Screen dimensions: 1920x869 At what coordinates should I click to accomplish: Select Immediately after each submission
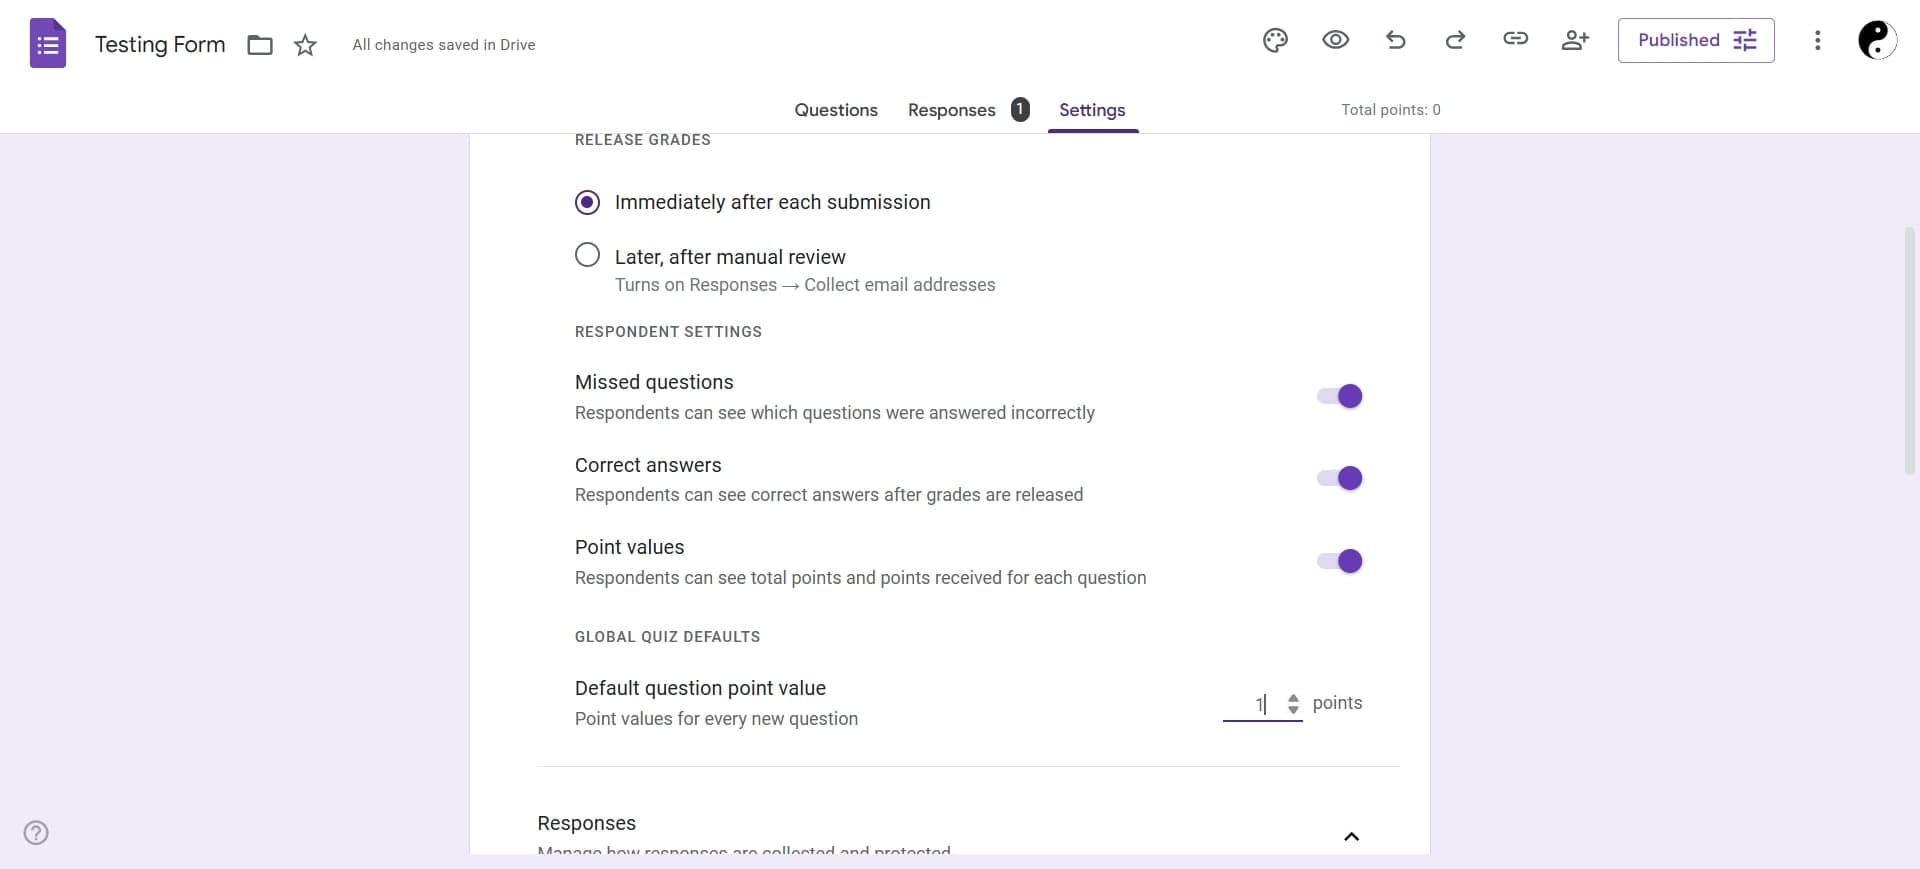pos(588,203)
